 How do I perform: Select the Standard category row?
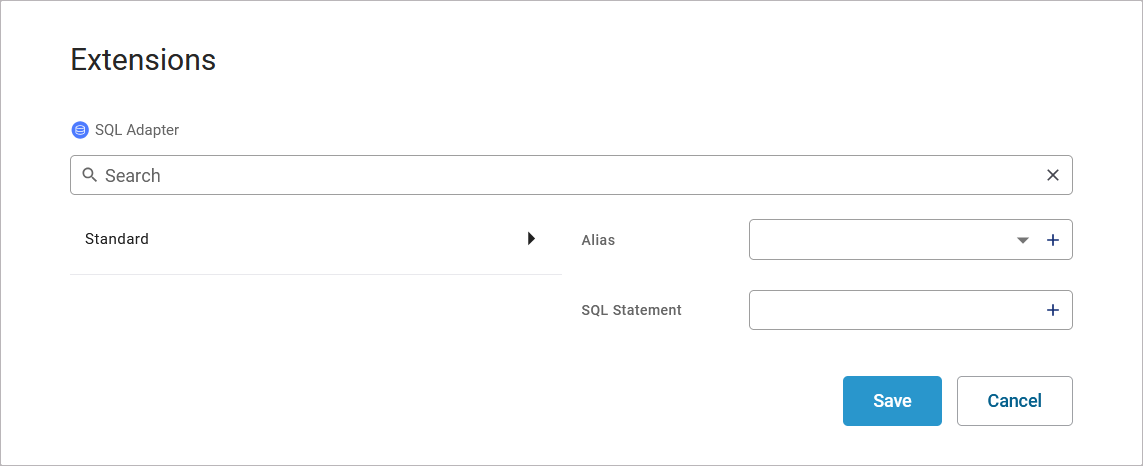pyautogui.click(x=300, y=239)
